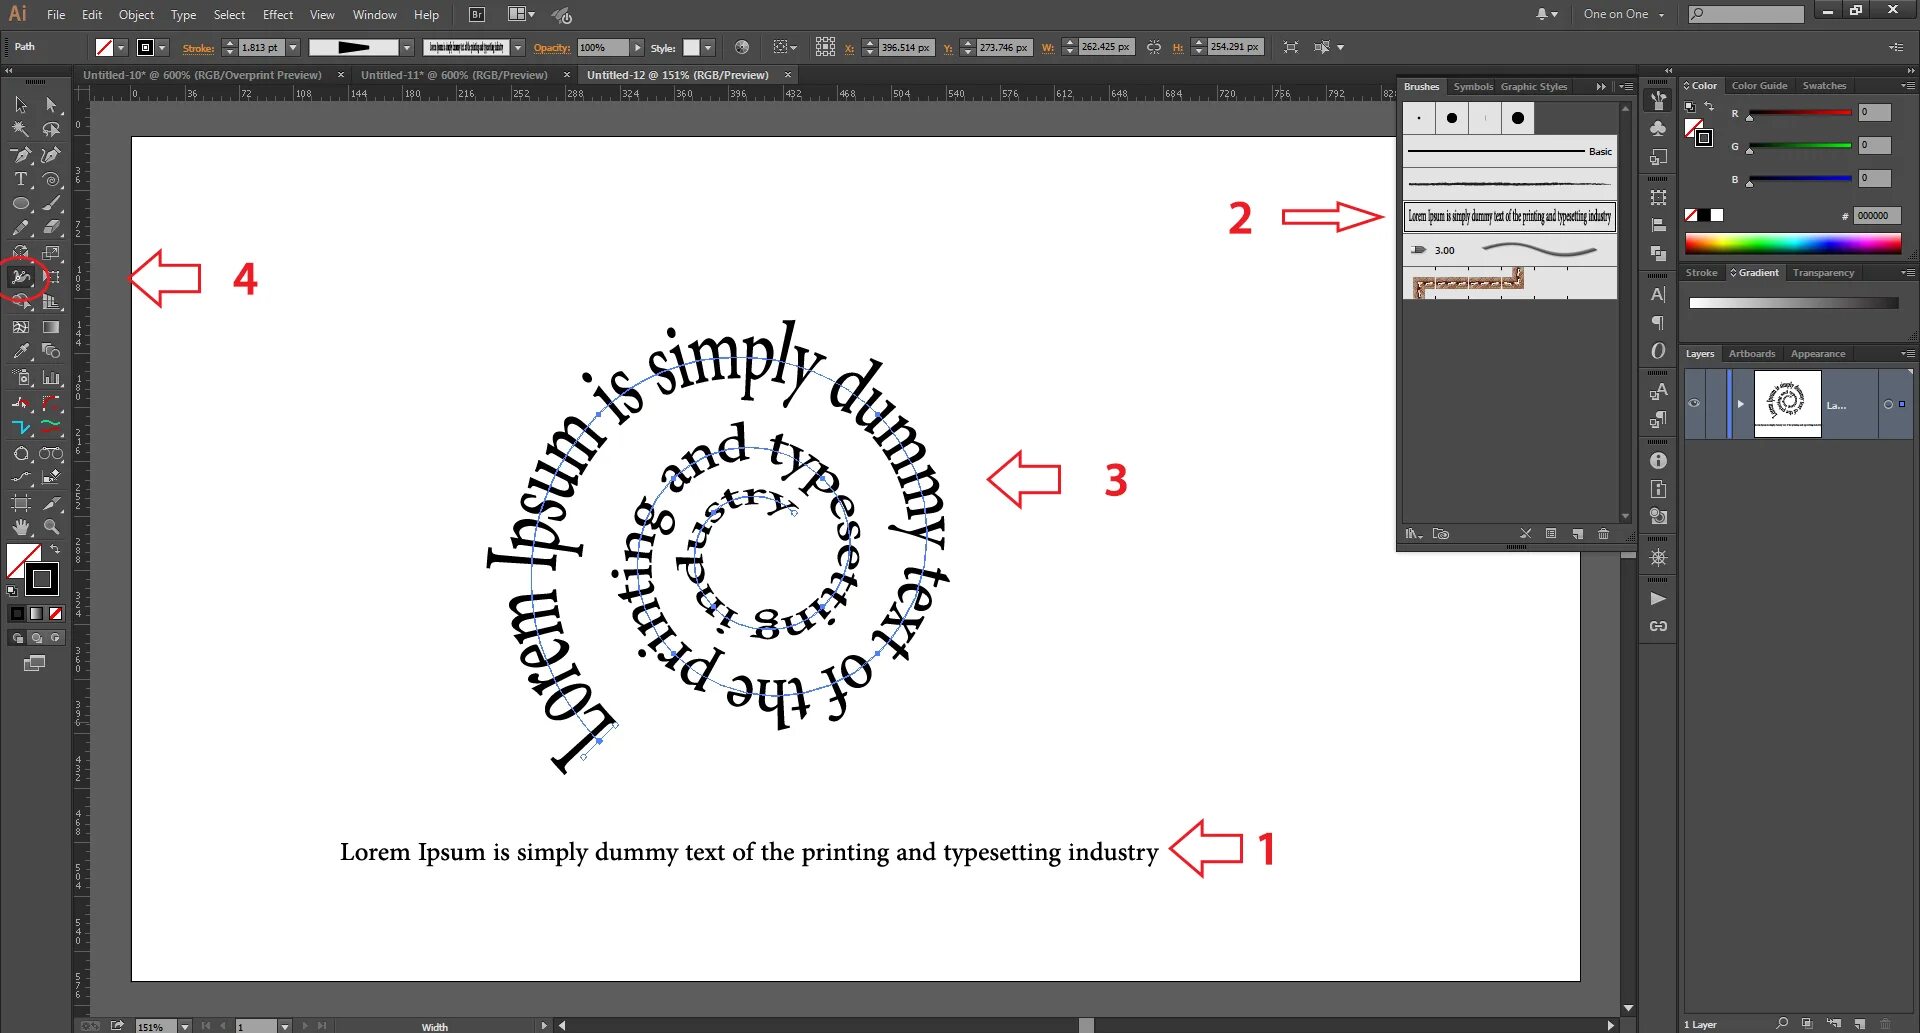Remove brush stroke button

coord(1525,534)
